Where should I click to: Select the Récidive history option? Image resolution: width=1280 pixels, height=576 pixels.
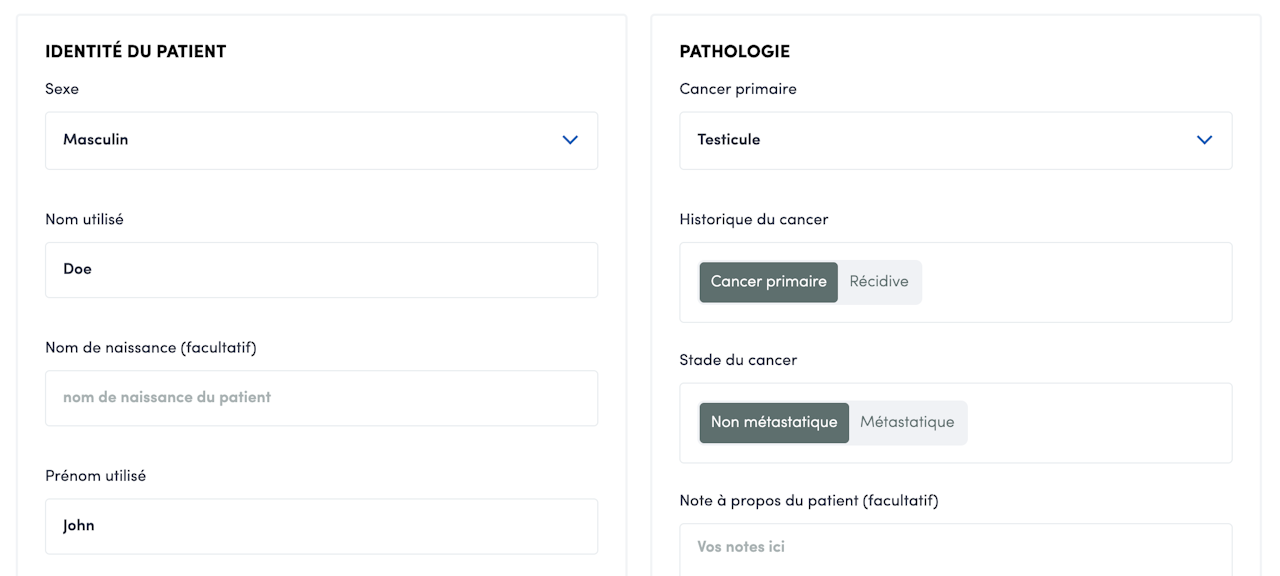tap(879, 282)
